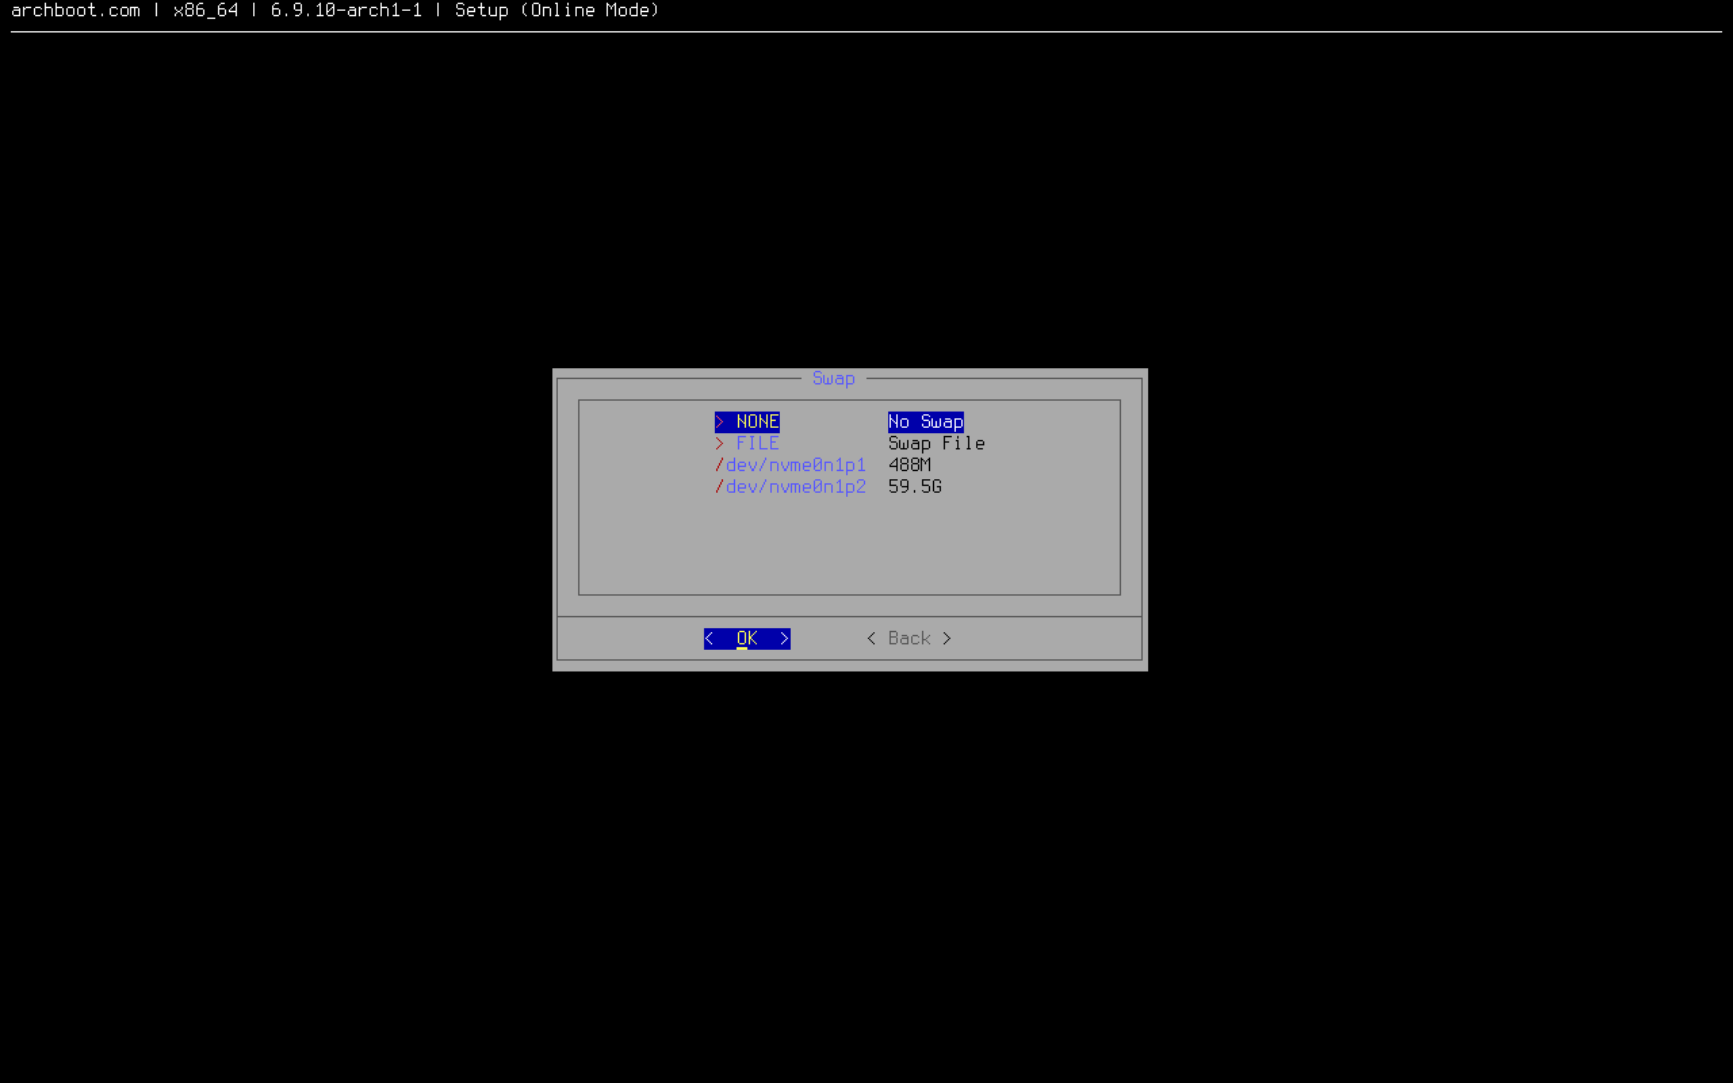Image resolution: width=1733 pixels, height=1083 pixels.
Task: Select /dev/nvme0n1p2 as swap partition
Action: pos(790,487)
